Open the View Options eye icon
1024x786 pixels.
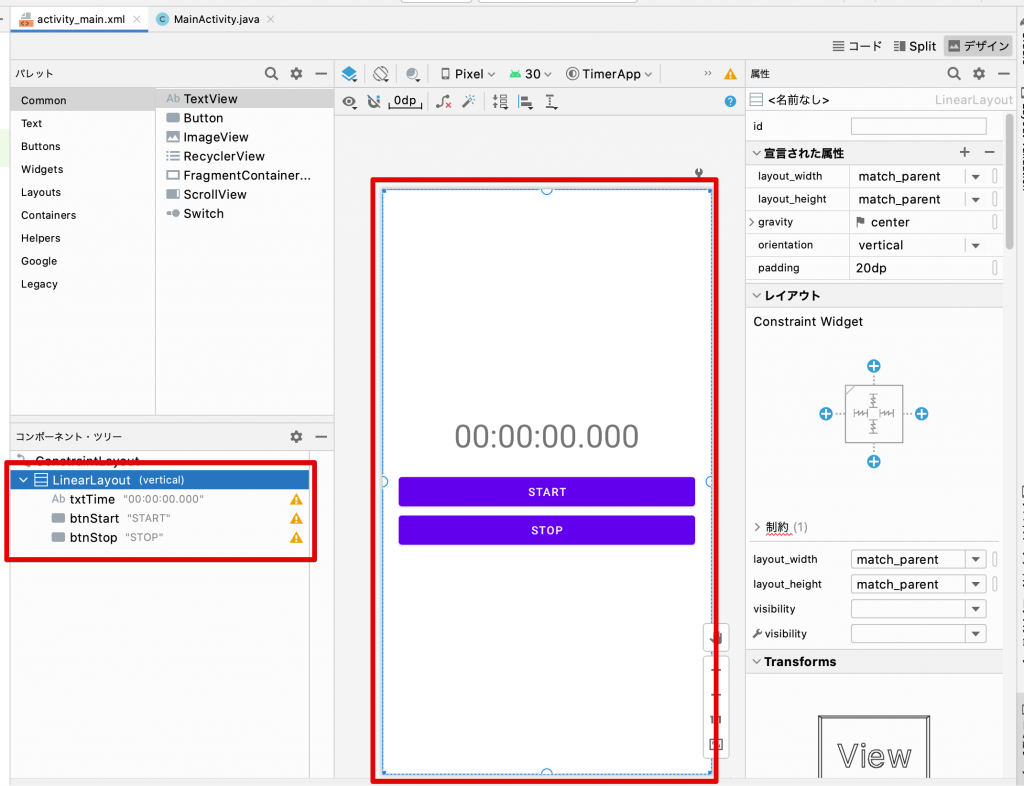pyautogui.click(x=350, y=101)
